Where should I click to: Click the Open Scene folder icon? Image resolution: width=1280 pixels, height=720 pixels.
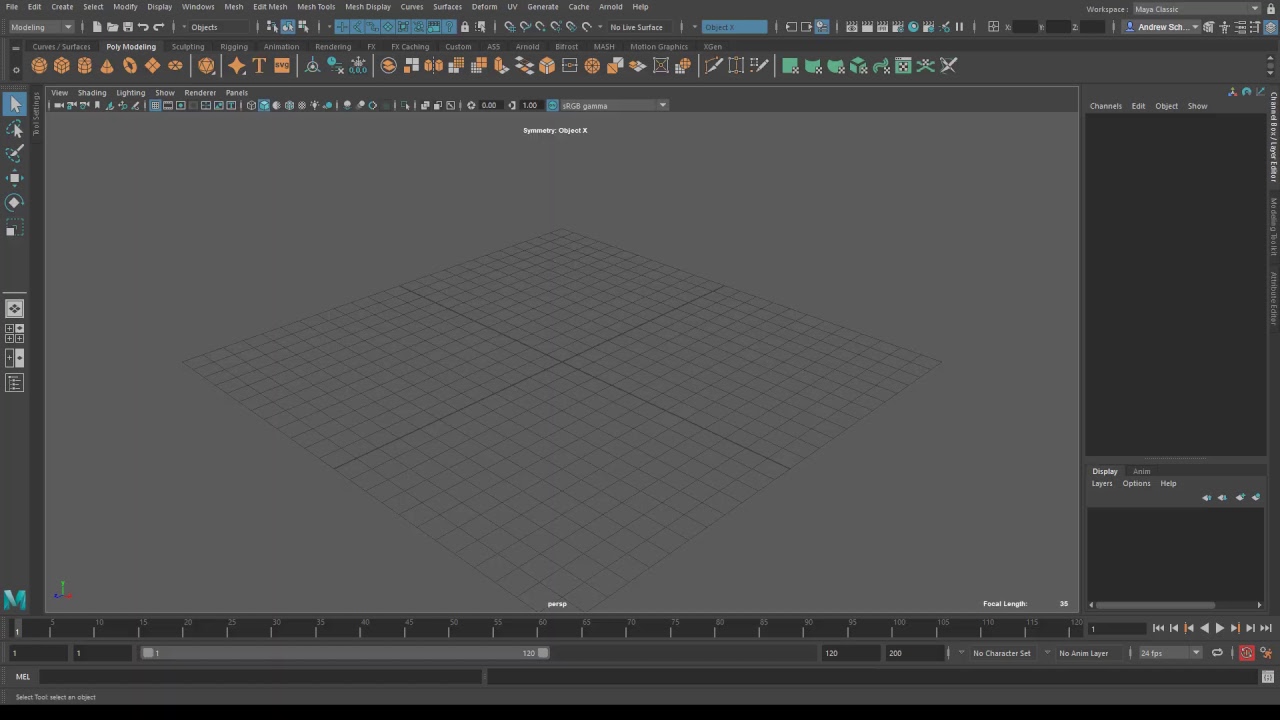click(x=112, y=27)
